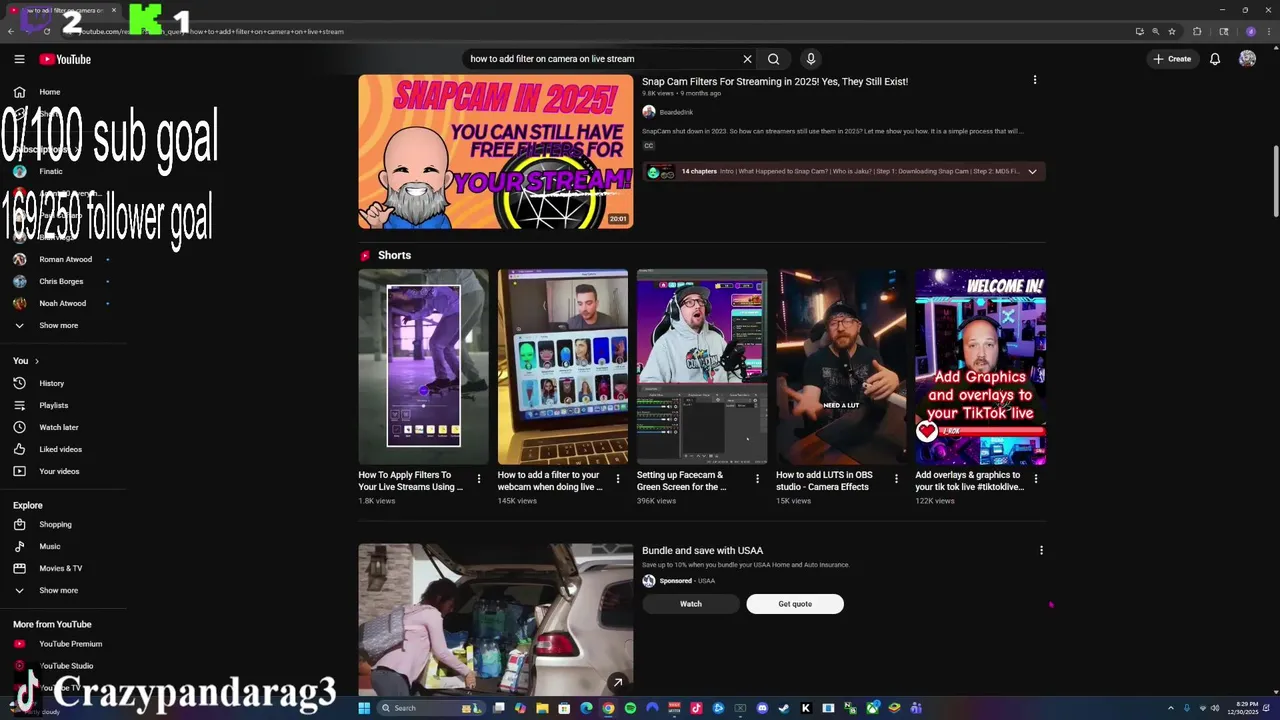
Task: Open options for How To Apply Filters short
Action: coord(479,479)
